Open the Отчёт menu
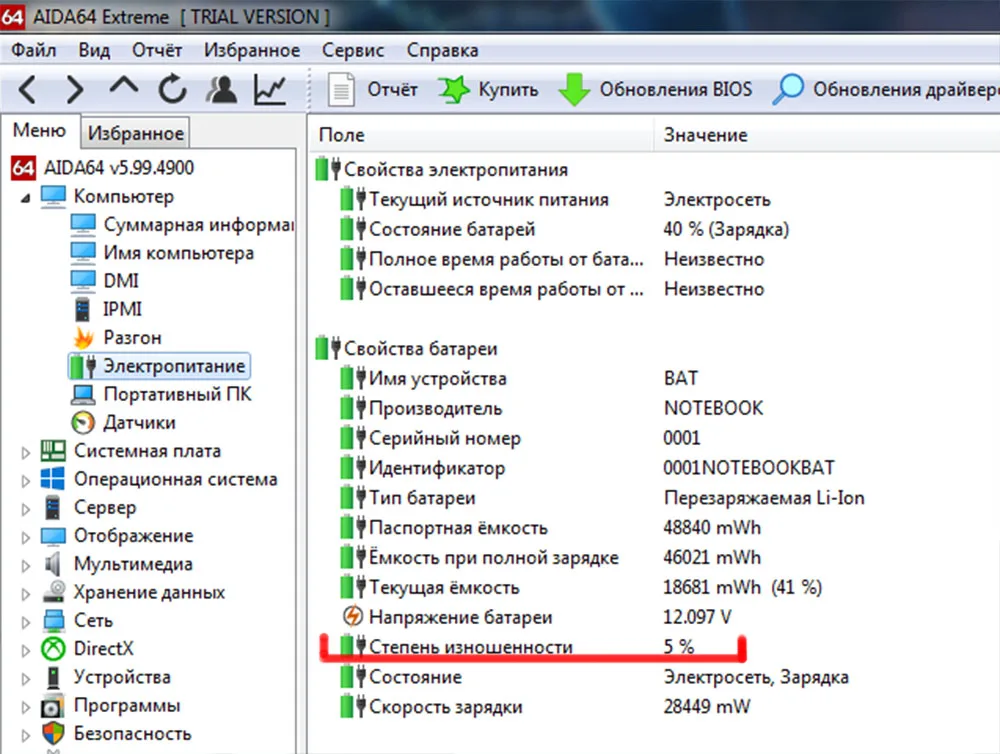Image resolution: width=1000 pixels, height=754 pixels. pos(157,50)
